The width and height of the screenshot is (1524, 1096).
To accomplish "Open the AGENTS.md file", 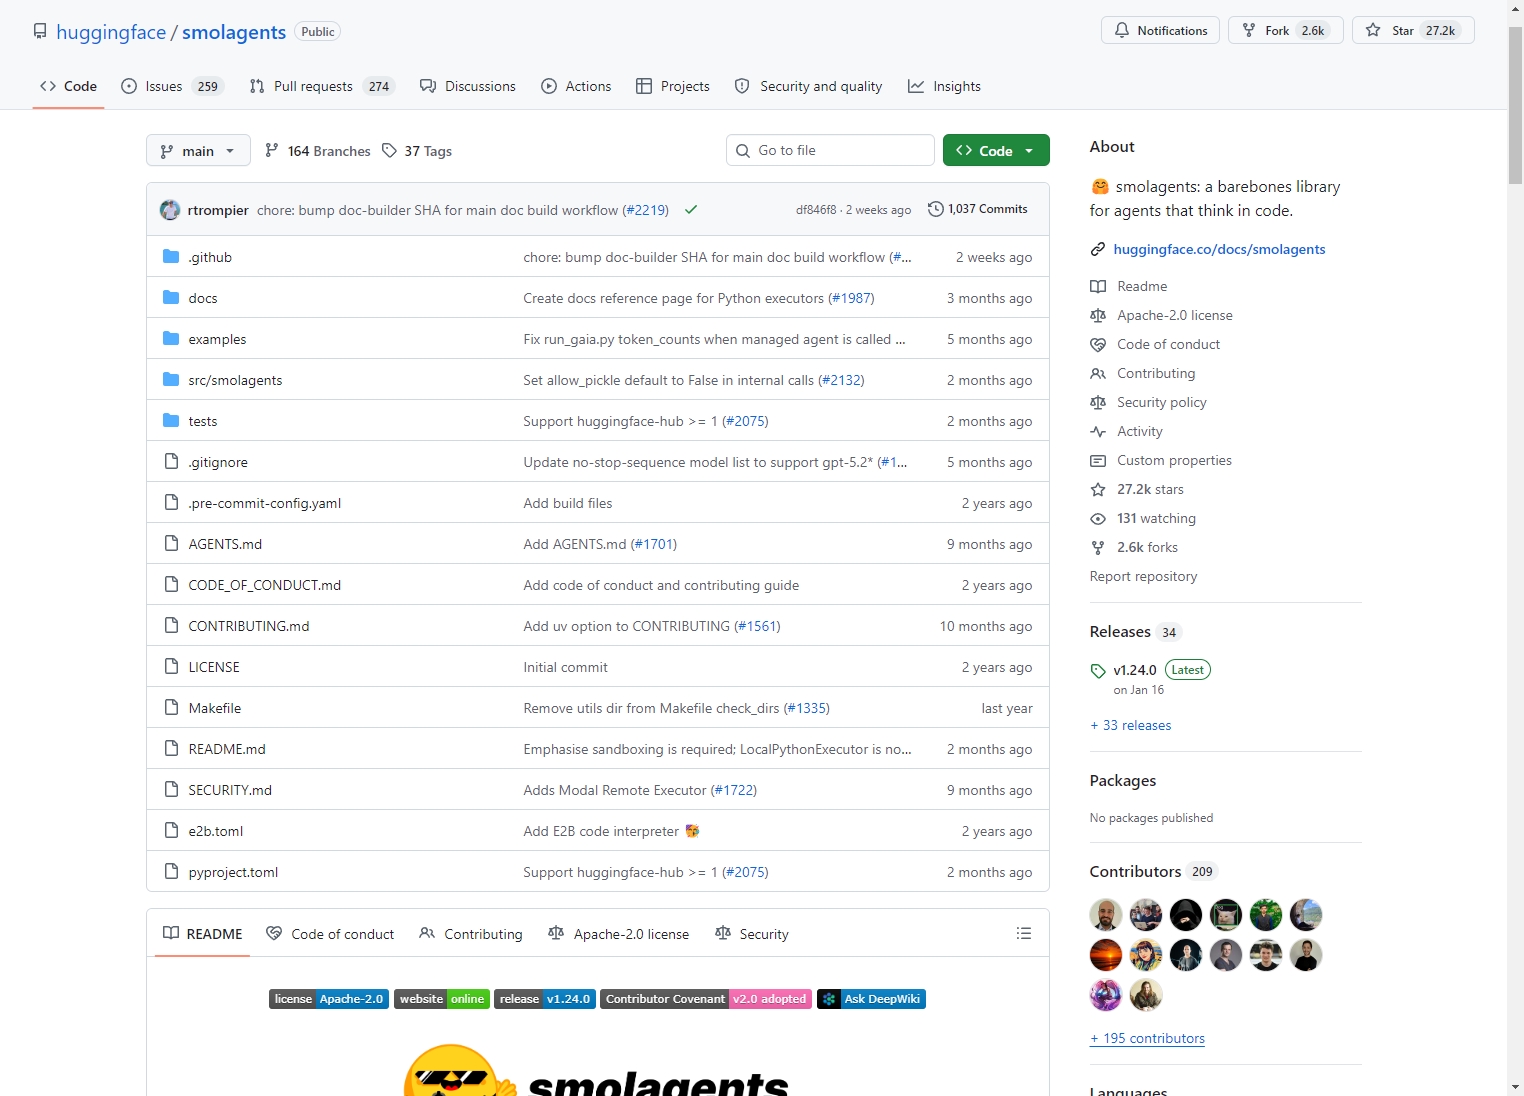I will tap(225, 544).
